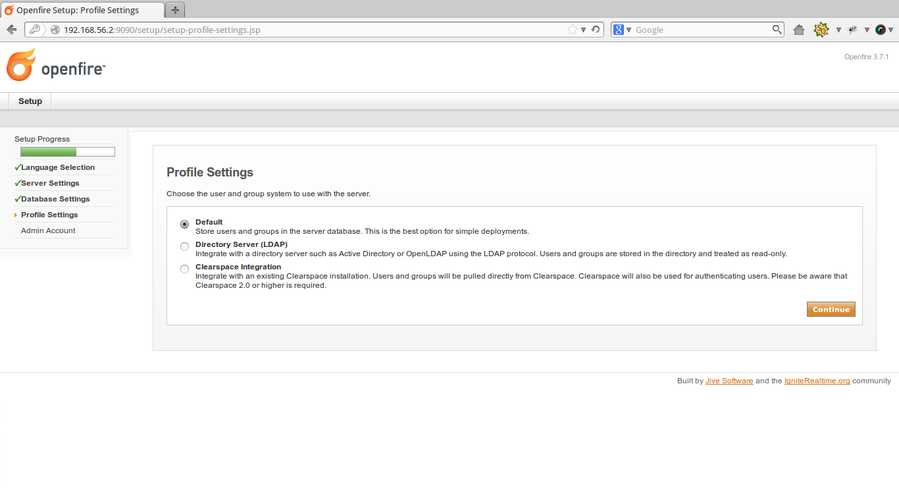Screen dimensions: 899x490
Task: Click Admin Account setup step
Action: click(x=48, y=230)
